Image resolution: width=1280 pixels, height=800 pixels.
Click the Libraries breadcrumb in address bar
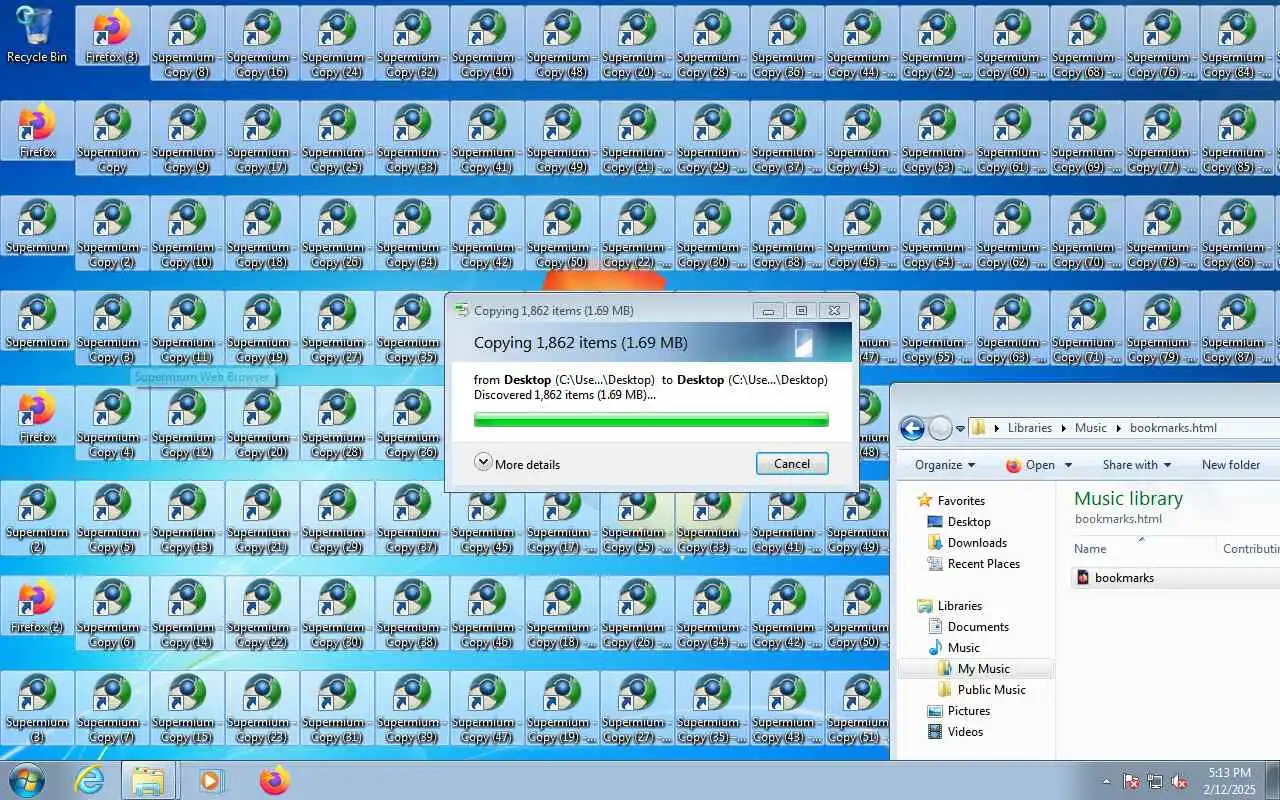tap(1030, 428)
